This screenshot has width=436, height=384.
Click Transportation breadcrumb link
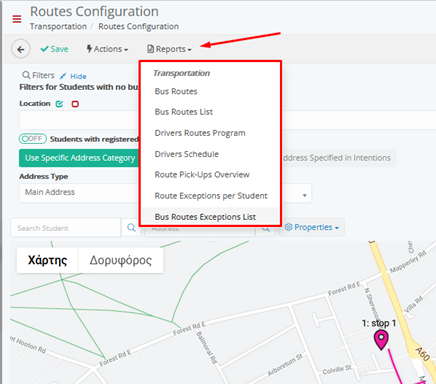point(58,26)
